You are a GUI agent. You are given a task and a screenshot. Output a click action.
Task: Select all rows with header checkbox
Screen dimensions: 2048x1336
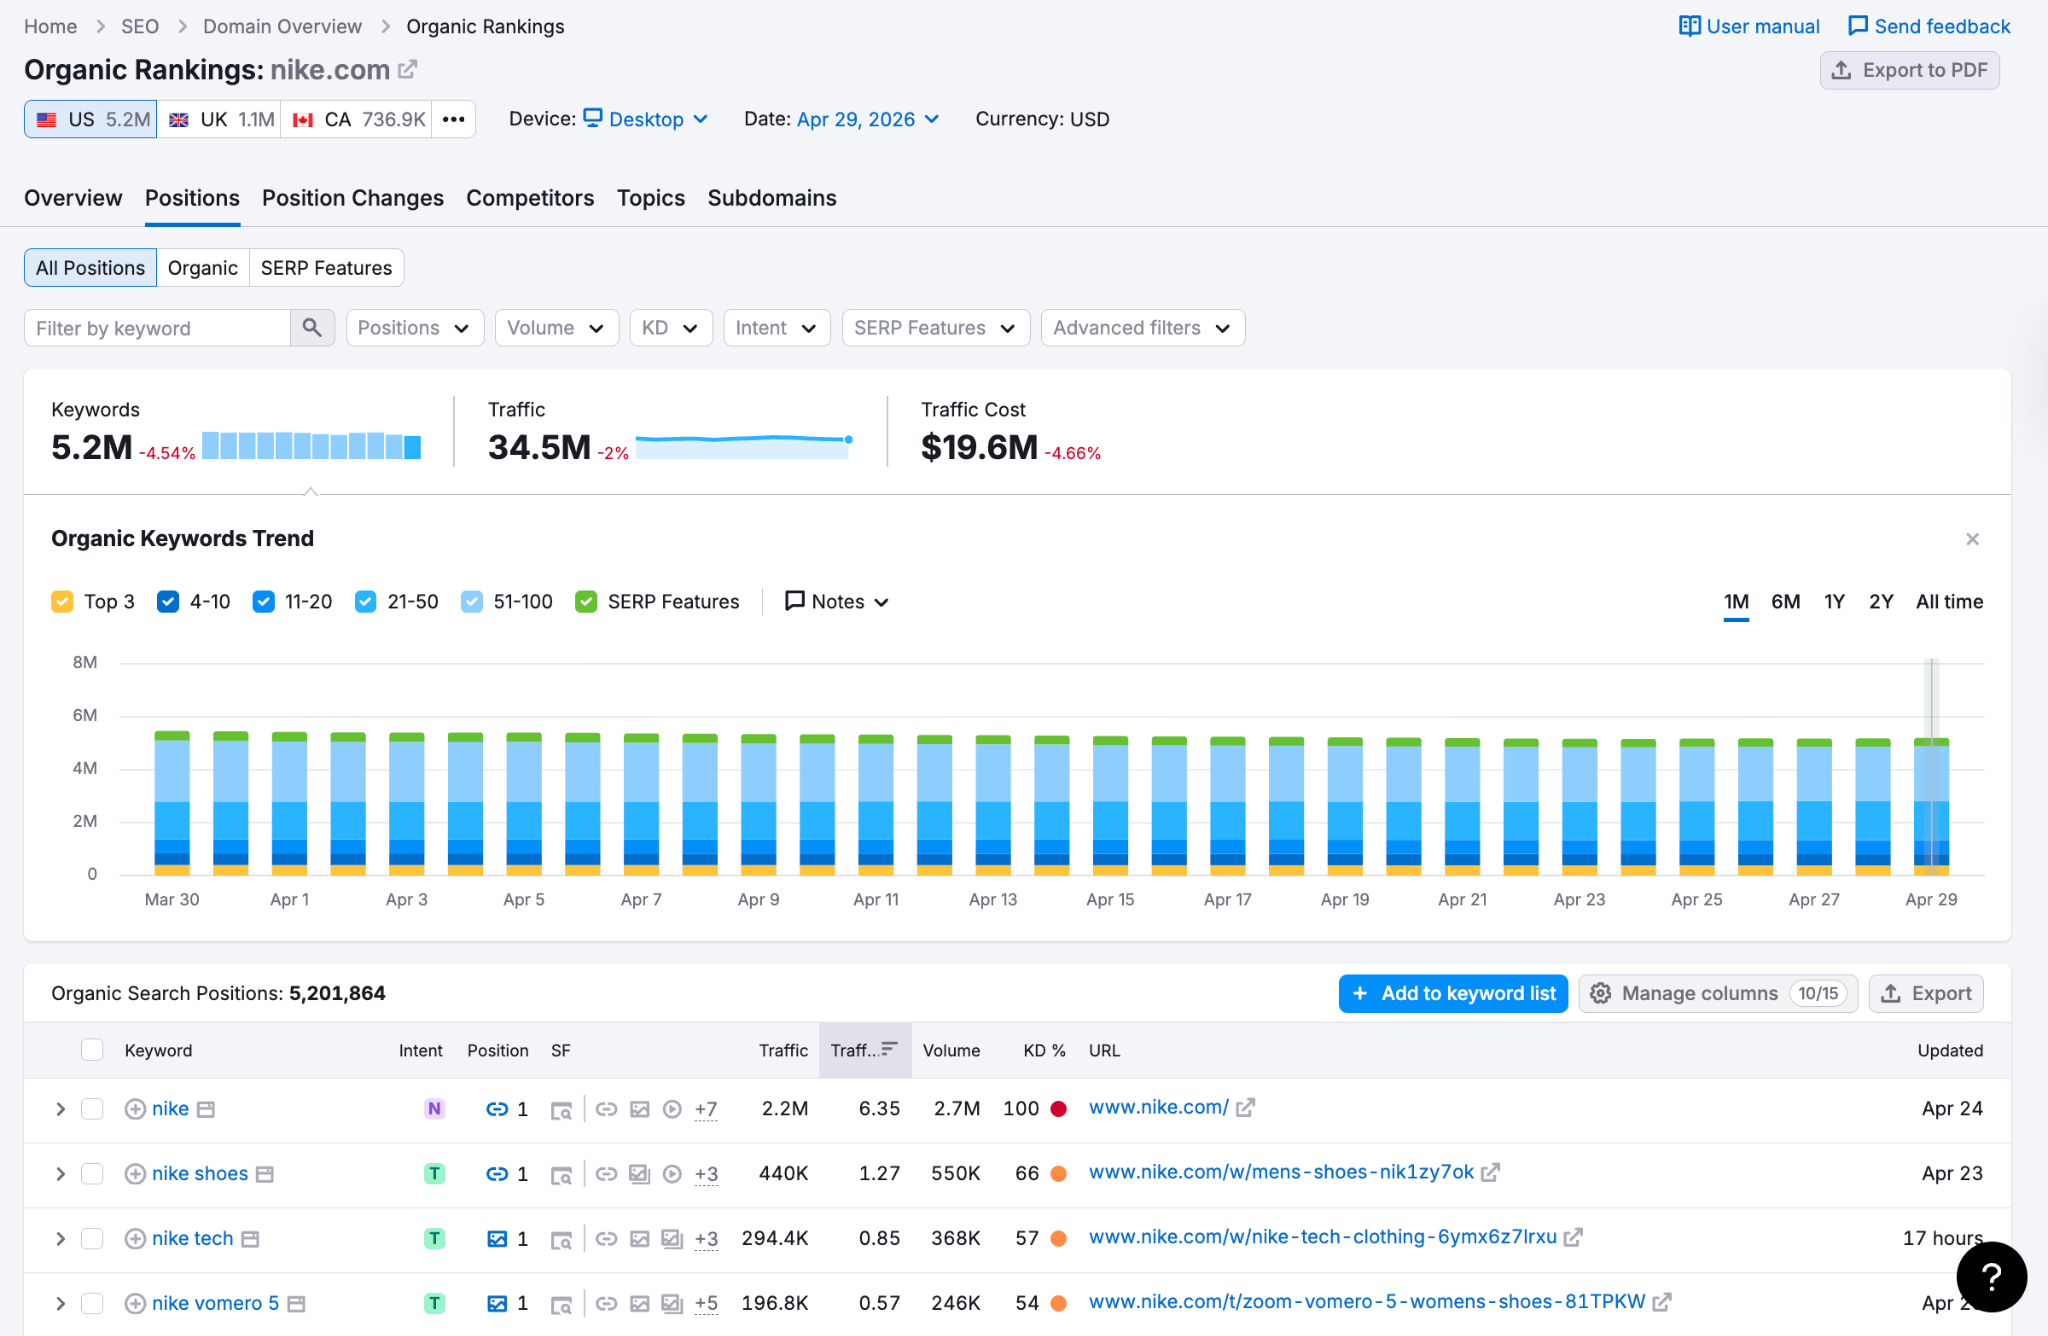pos(92,1050)
